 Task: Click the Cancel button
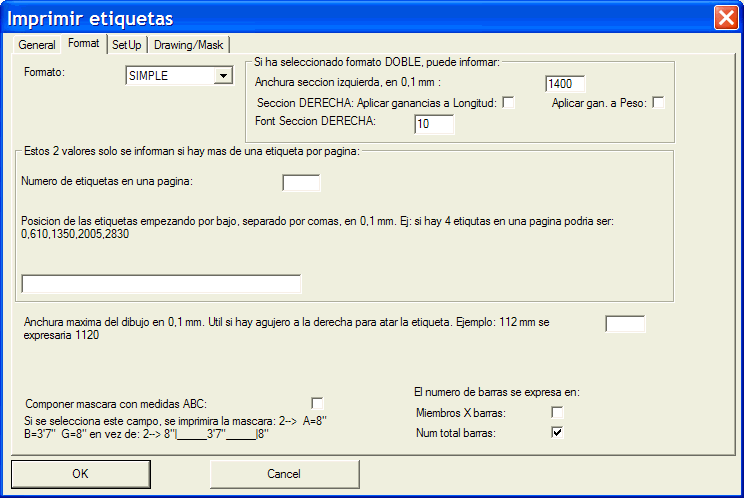[284, 473]
